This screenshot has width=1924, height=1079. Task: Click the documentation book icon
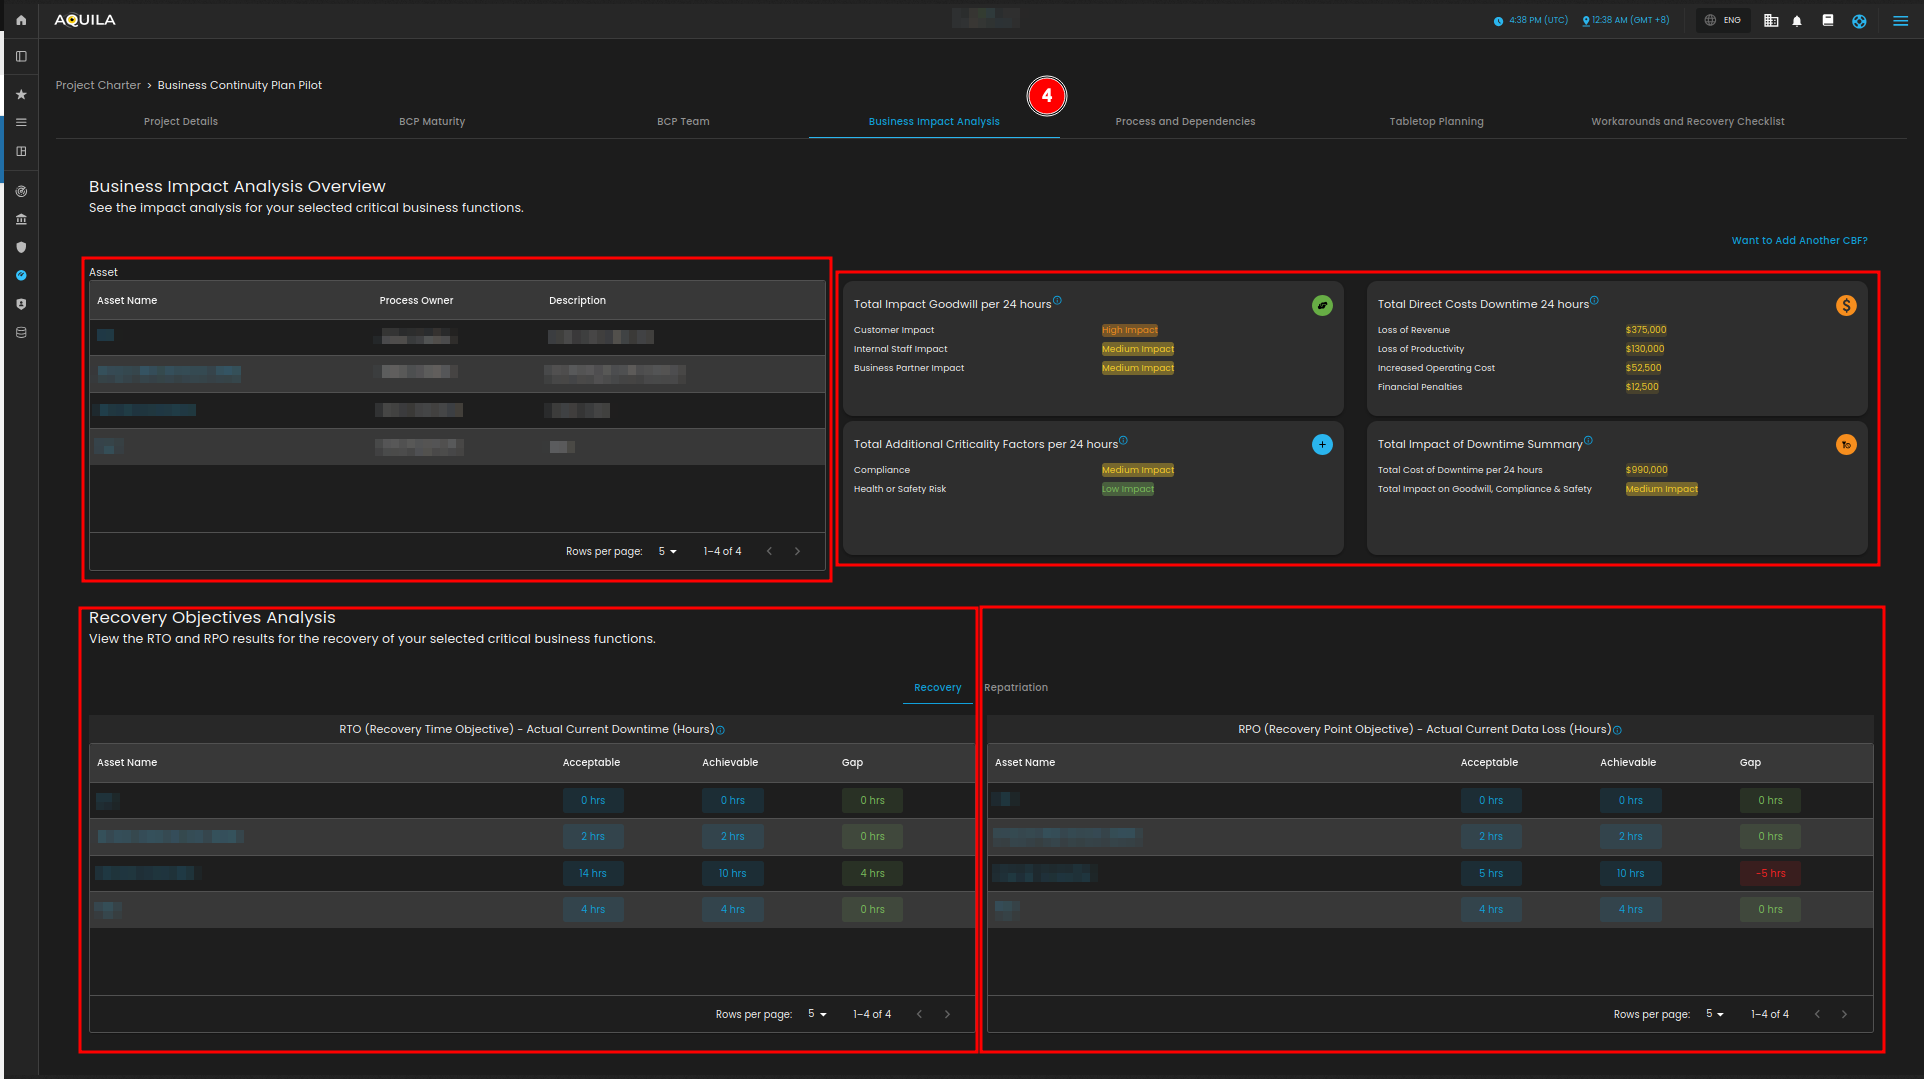click(1828, 21)
